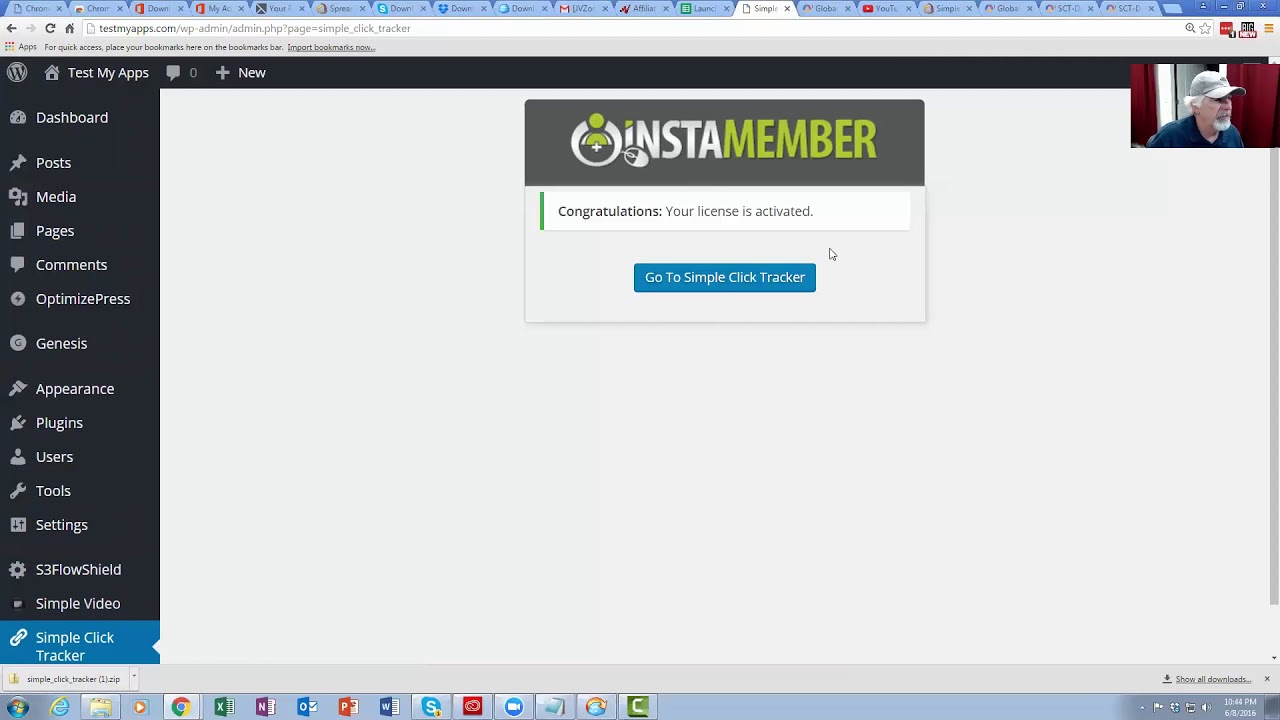Bookmark this page with the star icon
The height and width of the screenshot is (720, 1280).
(1206, 28)
